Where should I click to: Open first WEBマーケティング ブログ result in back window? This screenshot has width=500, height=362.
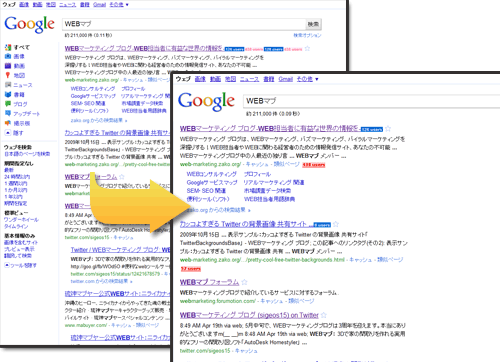coord(144,49)
